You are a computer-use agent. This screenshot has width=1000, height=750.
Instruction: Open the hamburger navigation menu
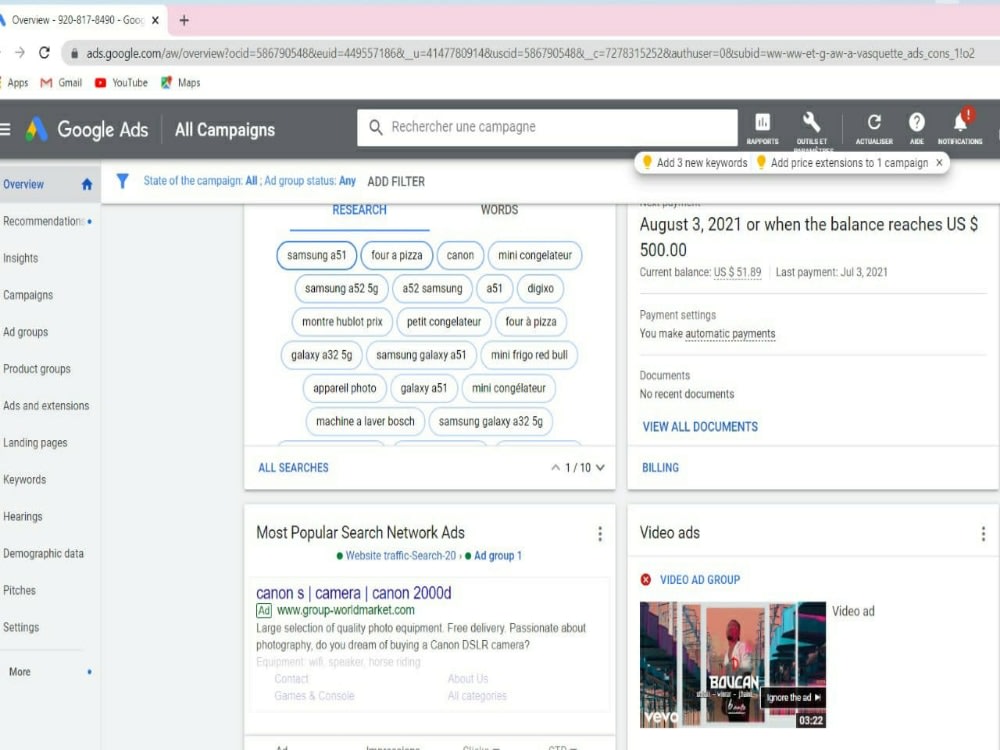[5, 129]
